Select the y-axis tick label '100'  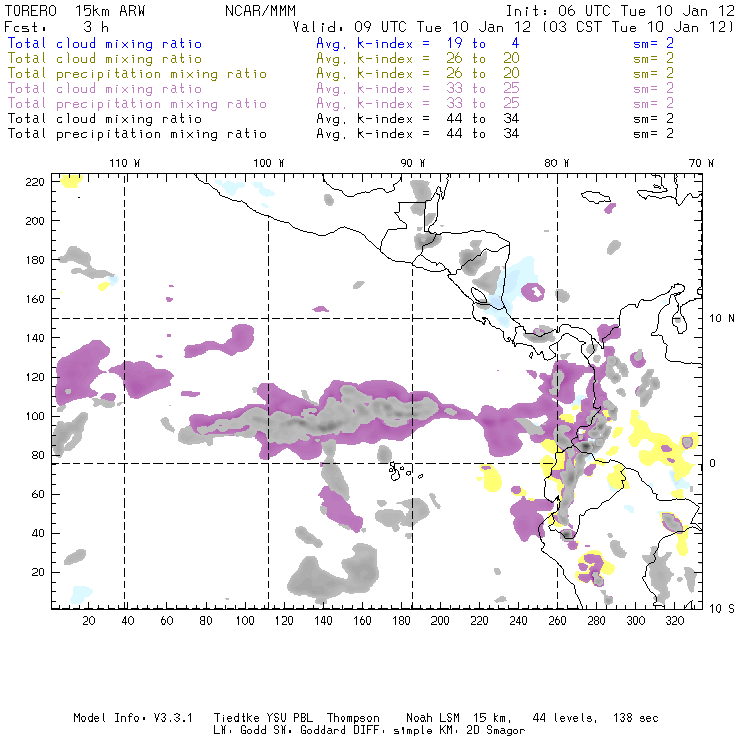pyautogui.click(x=35, y=416)
